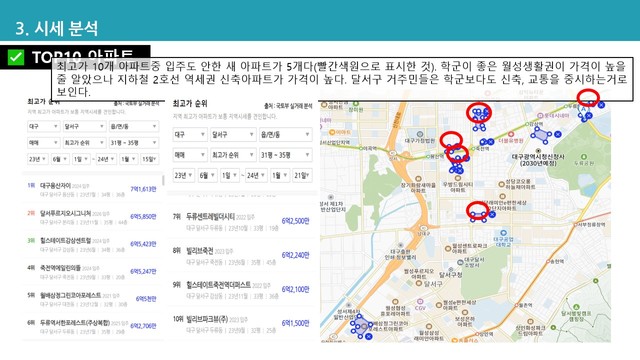The image size is (640, 360).
Task: Click the 상인화성파크드림 apartment icon
Action: click(530, 322)
